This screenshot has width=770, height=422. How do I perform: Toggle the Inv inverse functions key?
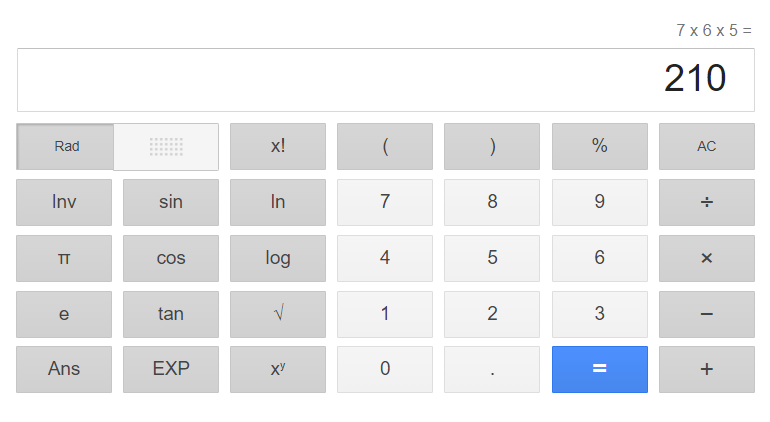point(64,202)
